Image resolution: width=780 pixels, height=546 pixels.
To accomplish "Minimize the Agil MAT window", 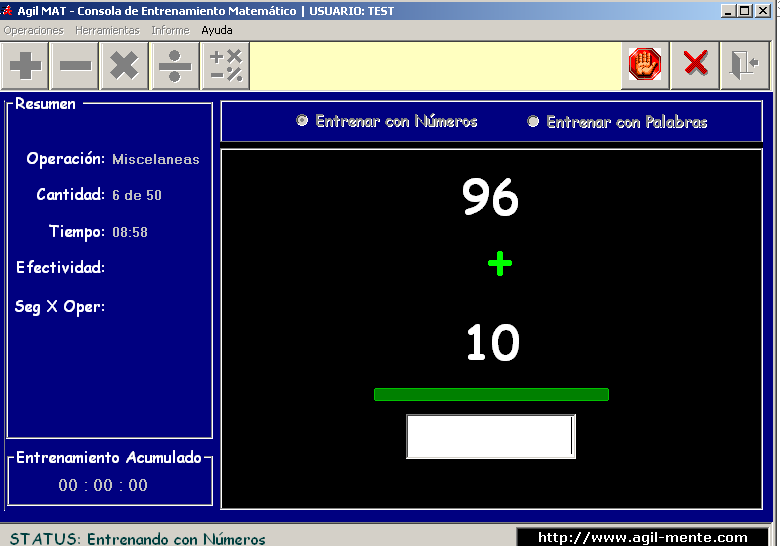I will [x=728, y=10].
